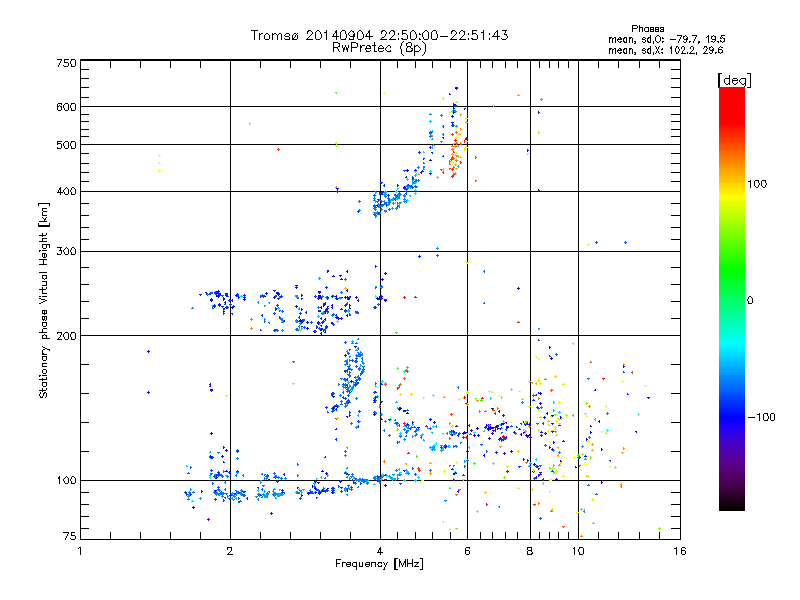Click the colorbar tick label '-100'
800x600 pixels.
pos(762,417)
